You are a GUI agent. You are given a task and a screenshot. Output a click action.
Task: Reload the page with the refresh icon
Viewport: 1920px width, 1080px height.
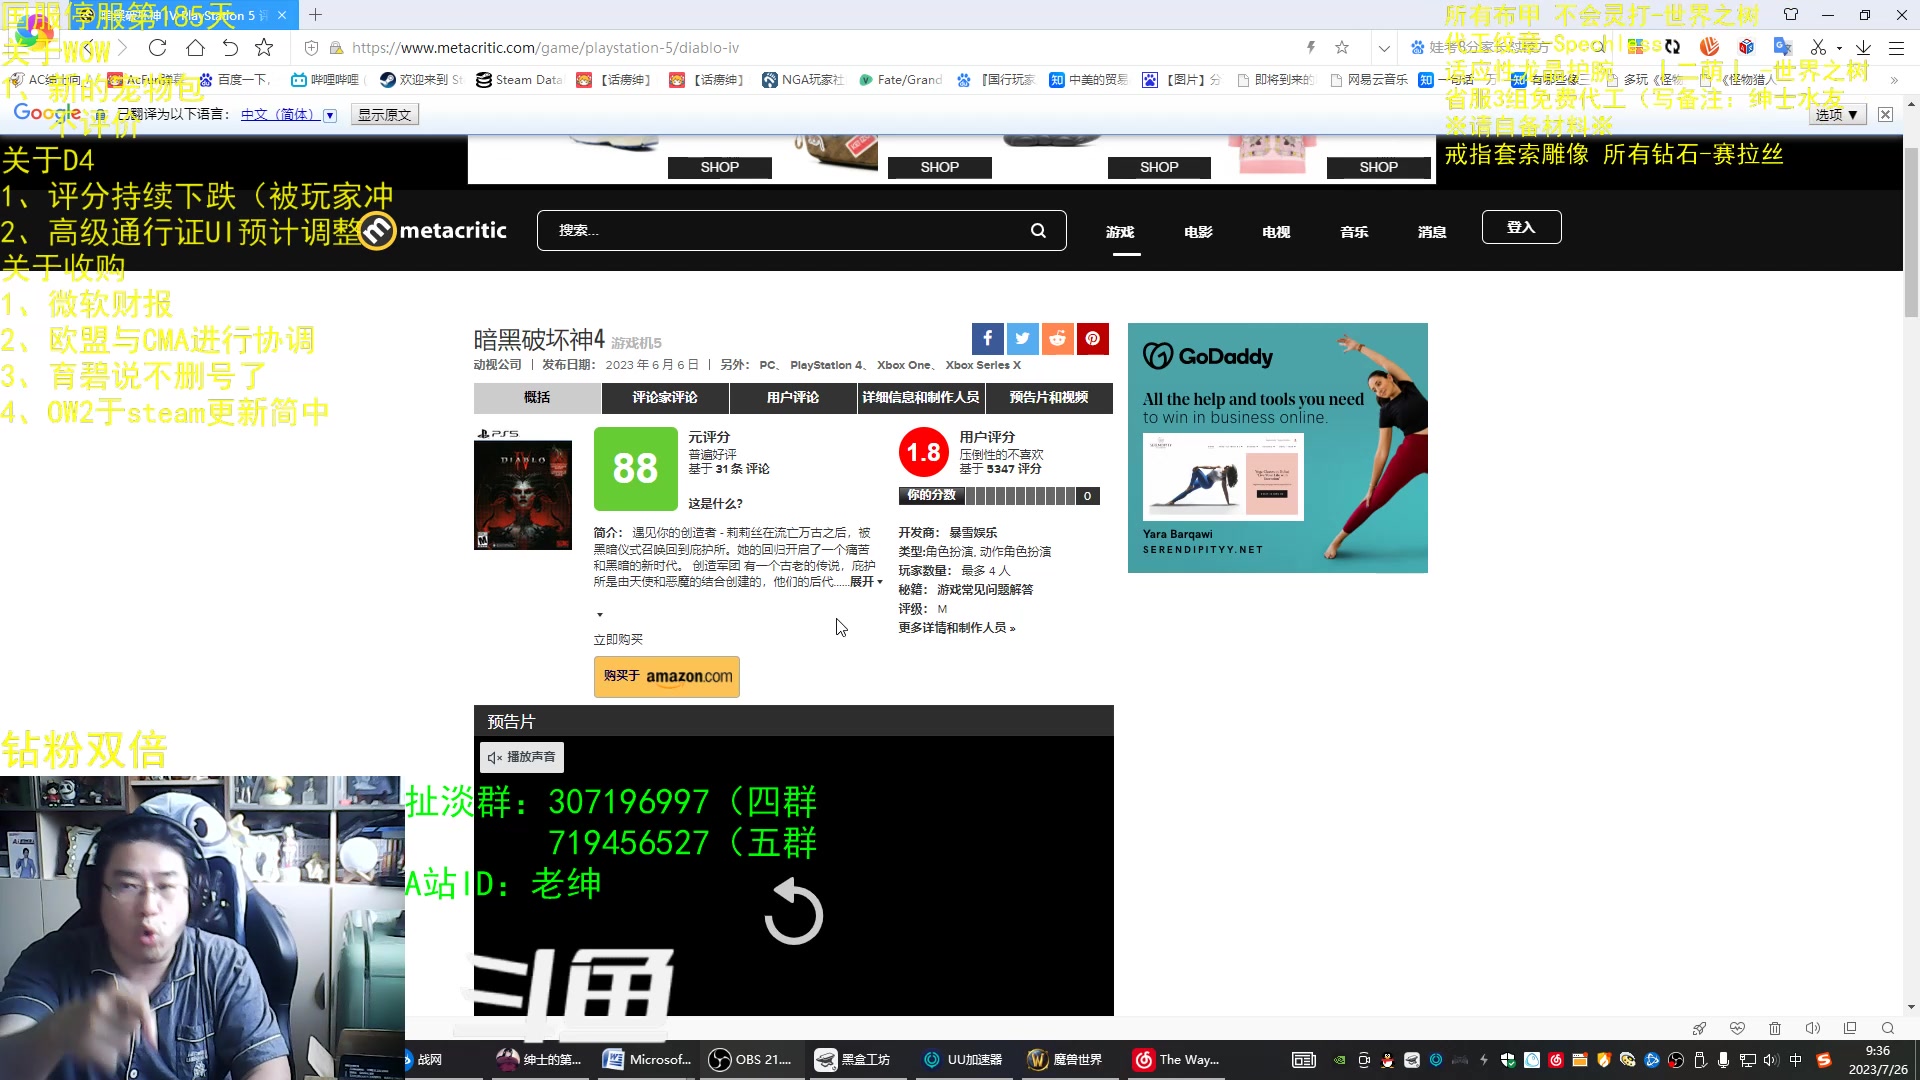click(x=157, y=47)
